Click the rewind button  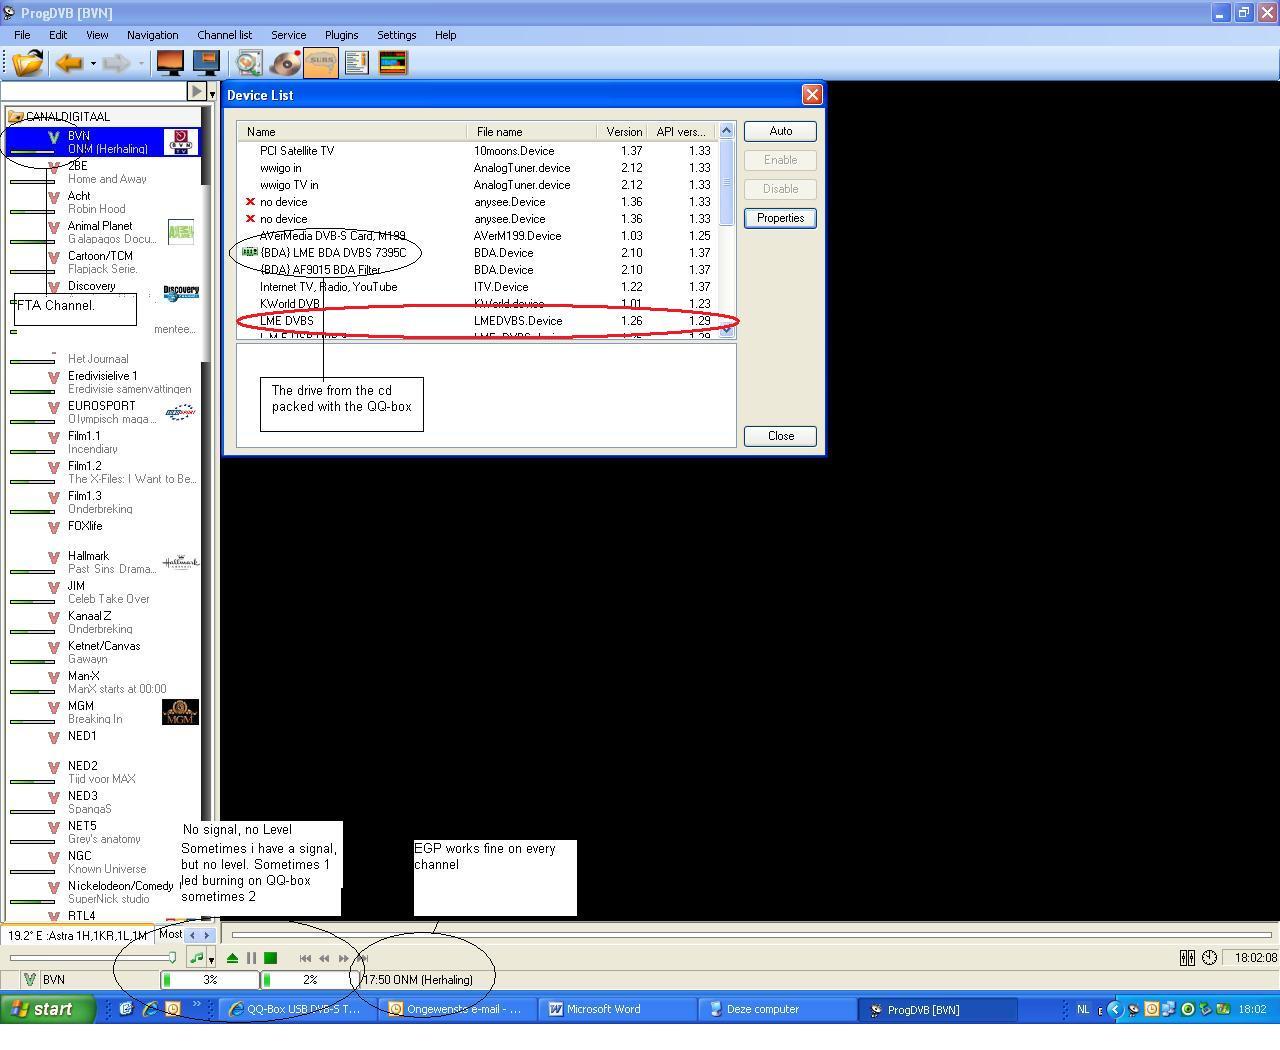point(324,958)
